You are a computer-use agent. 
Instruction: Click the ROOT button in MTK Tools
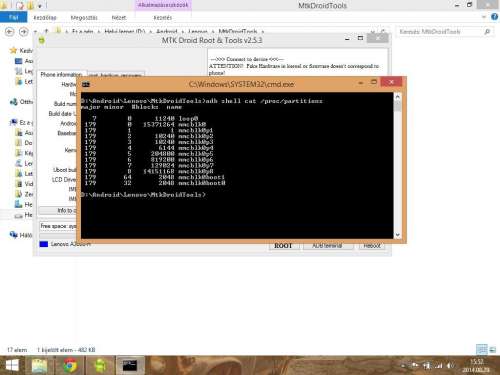click(283, 246)
